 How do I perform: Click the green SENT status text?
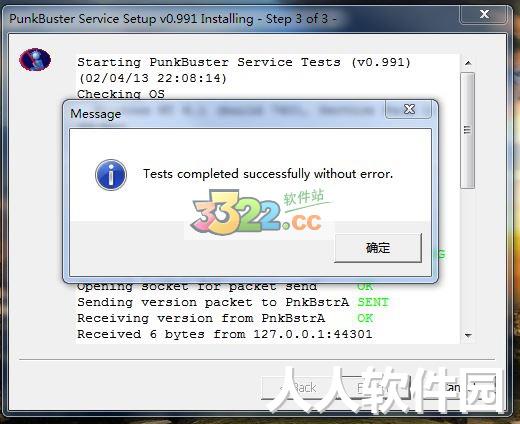pos(373,302)
